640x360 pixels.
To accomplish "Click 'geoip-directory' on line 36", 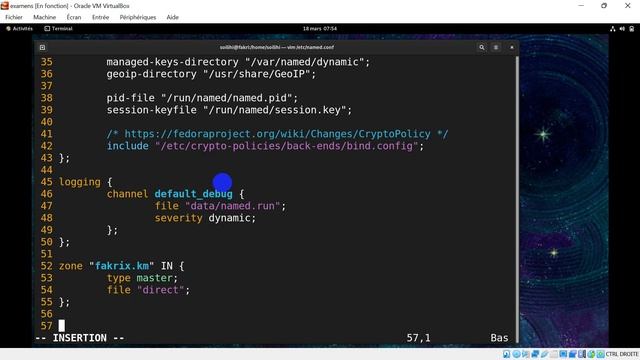I will click(x=151, y=74).
